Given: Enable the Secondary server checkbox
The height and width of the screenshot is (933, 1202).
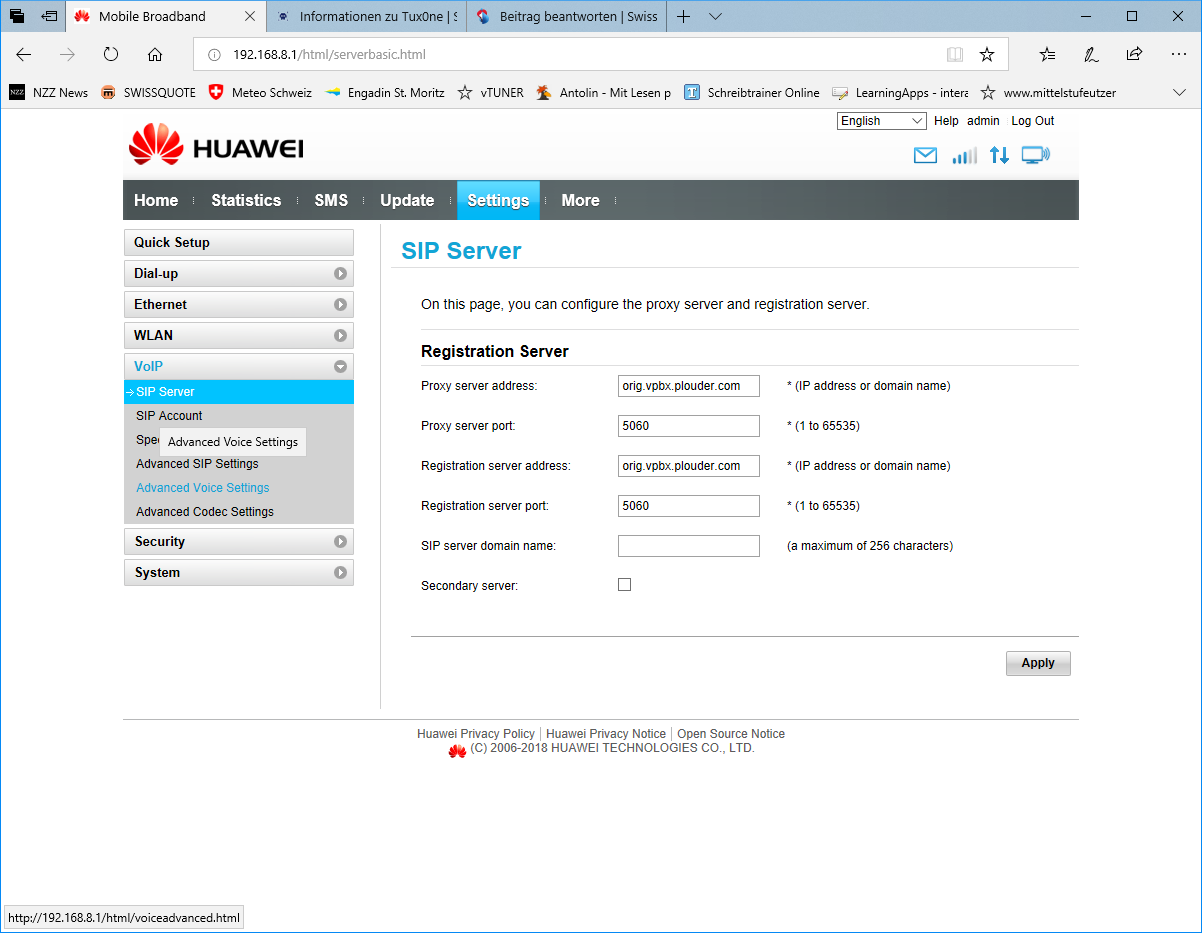Looking at the screenshot, I should tap(625, 585).
